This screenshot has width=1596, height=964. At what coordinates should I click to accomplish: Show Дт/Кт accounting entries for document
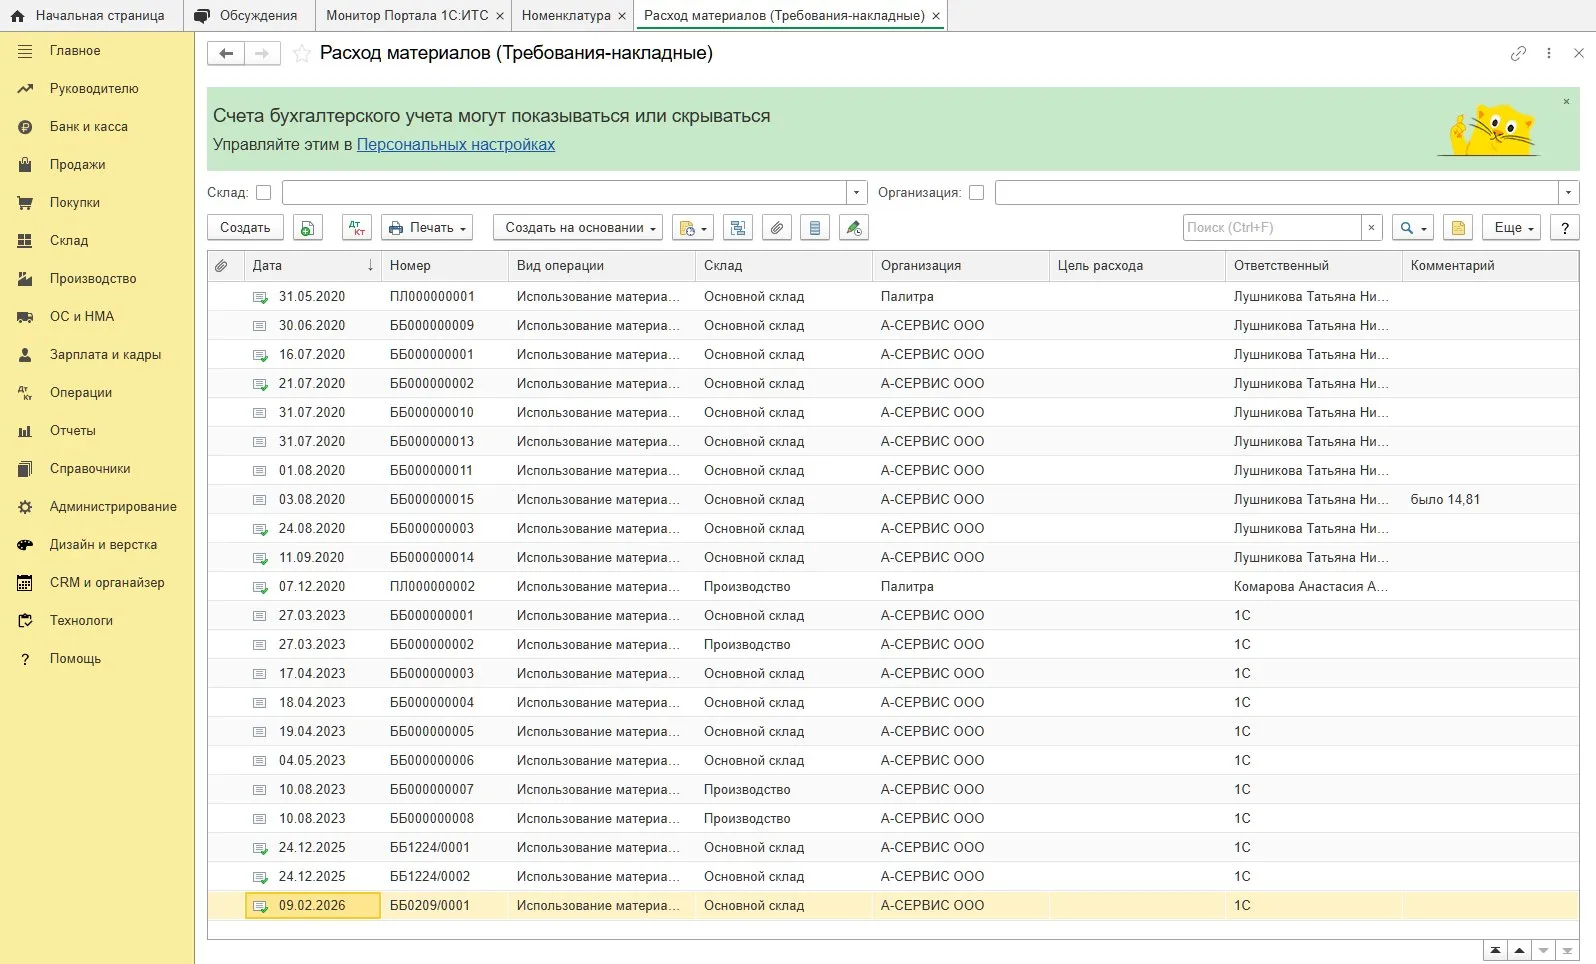357,228
